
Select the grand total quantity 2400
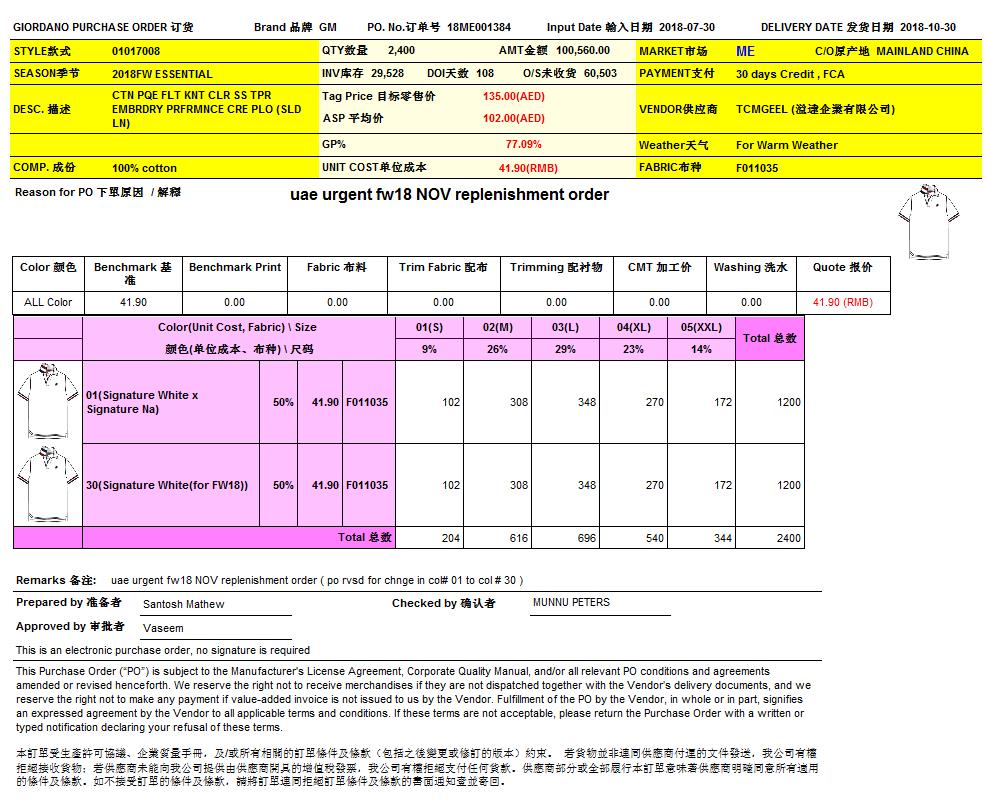click(788, 538)
